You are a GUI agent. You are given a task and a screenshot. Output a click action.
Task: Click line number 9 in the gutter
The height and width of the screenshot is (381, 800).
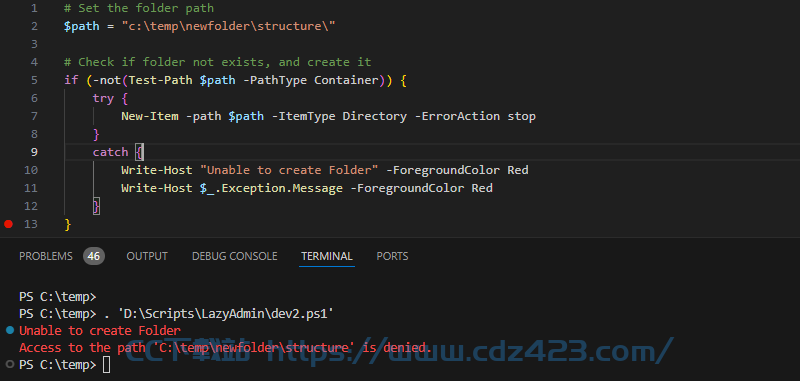(34, 152)
